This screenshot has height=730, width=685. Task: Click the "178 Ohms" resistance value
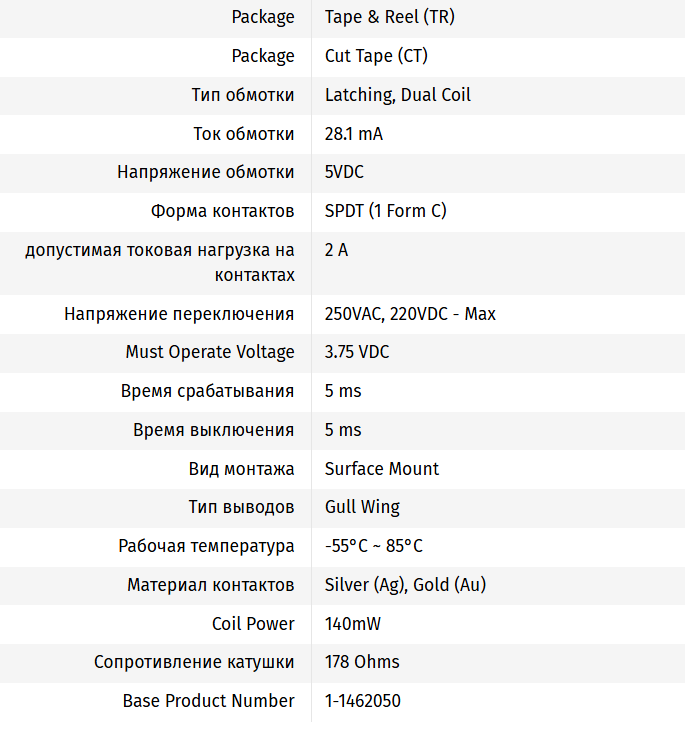[362, 662]
